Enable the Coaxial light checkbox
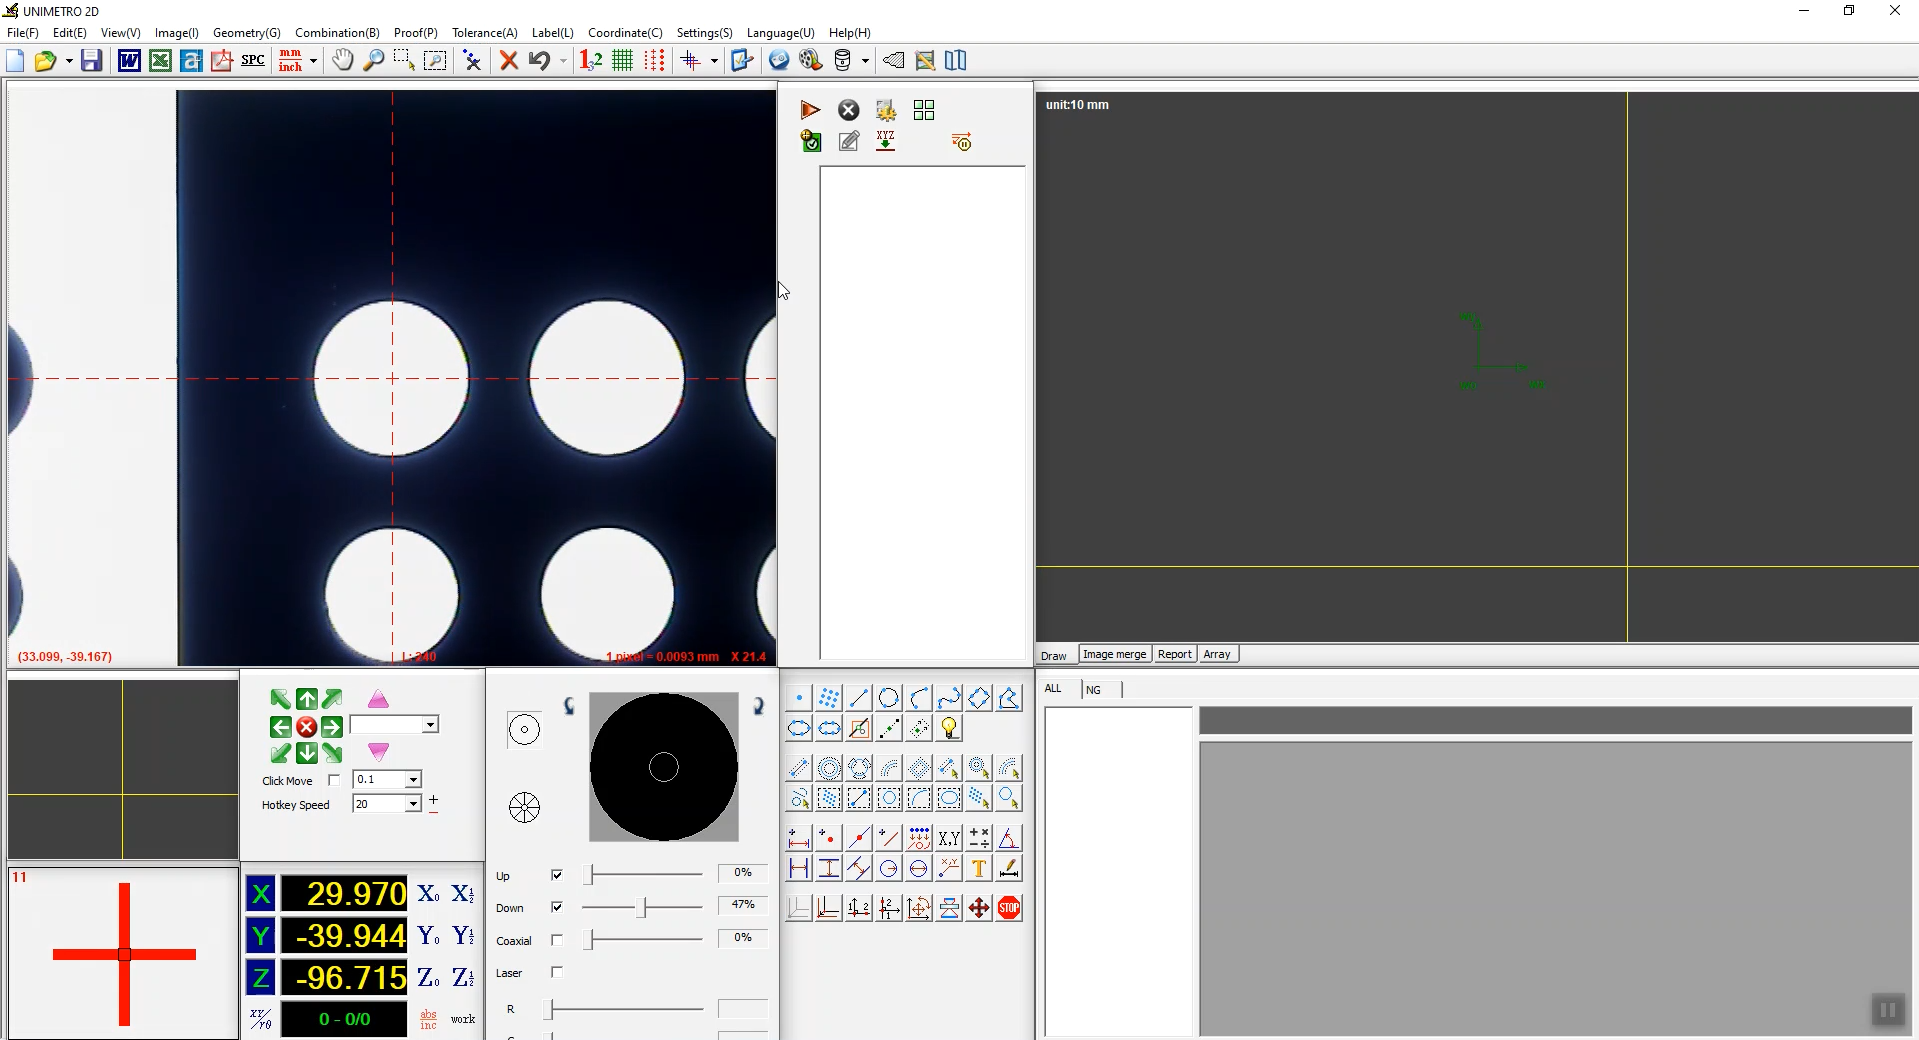 pos(557,940)
